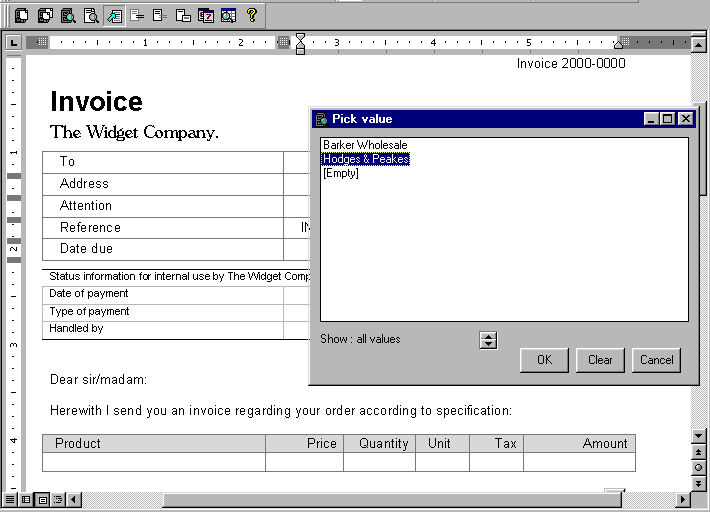Click the To table cell
This screenshot has height=512, width=710.
163,162
